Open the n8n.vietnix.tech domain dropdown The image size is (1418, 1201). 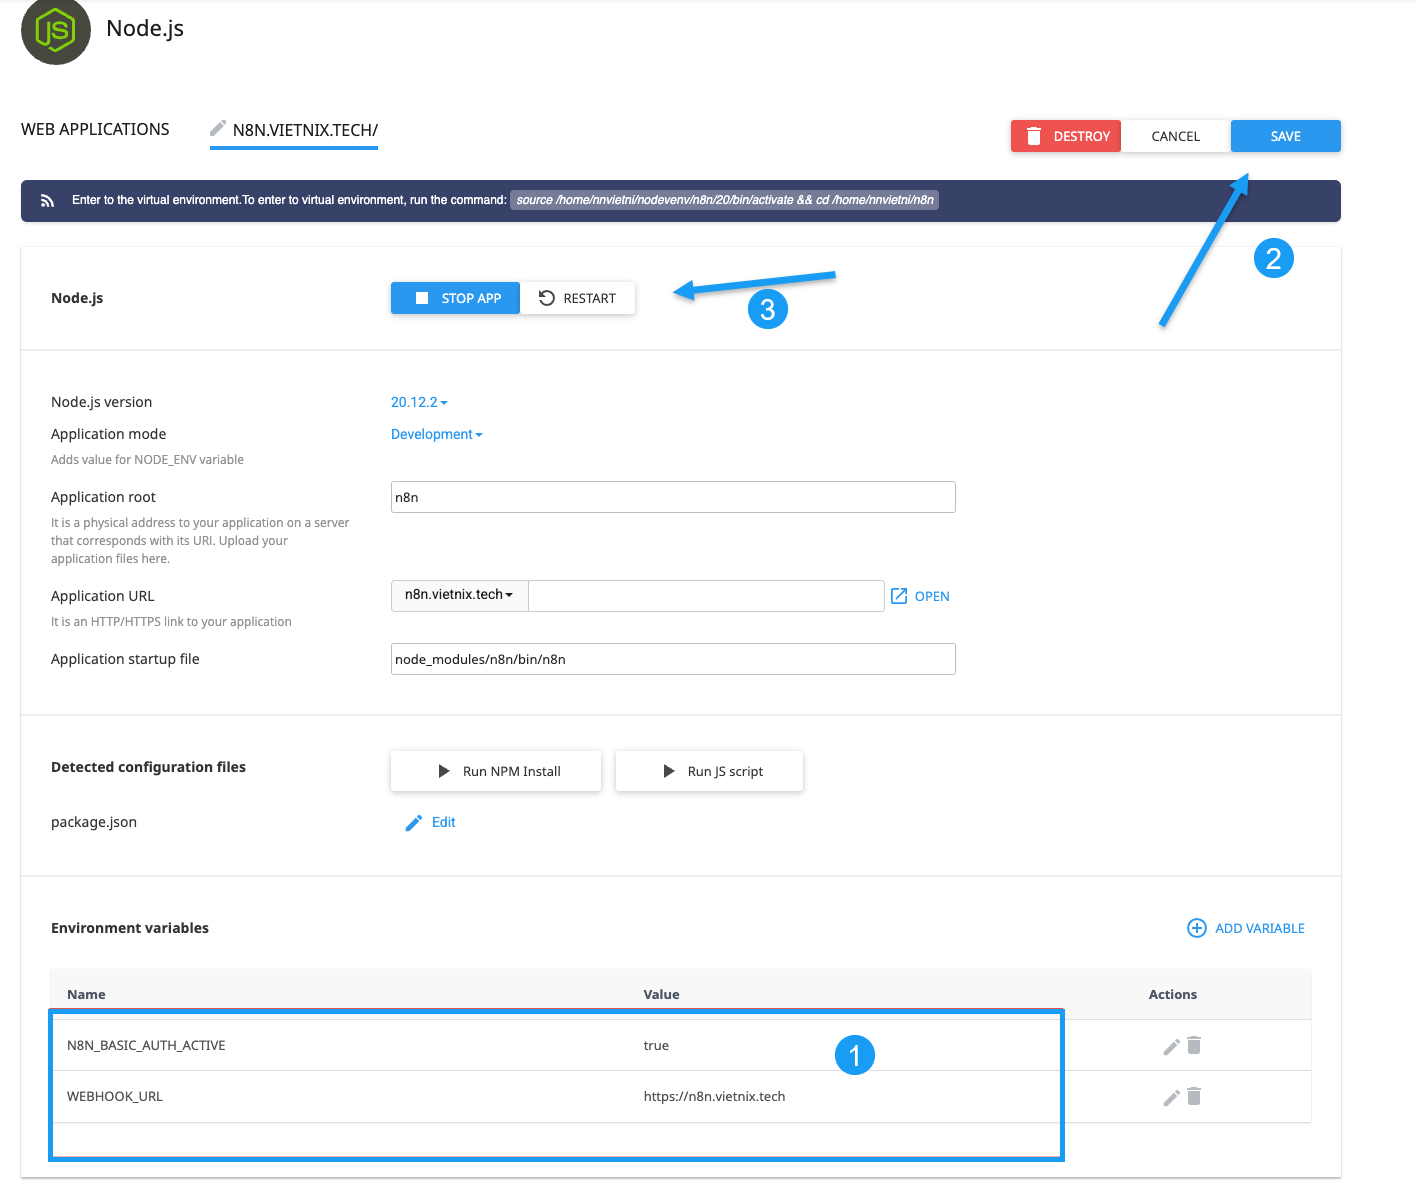pos(459,595)
